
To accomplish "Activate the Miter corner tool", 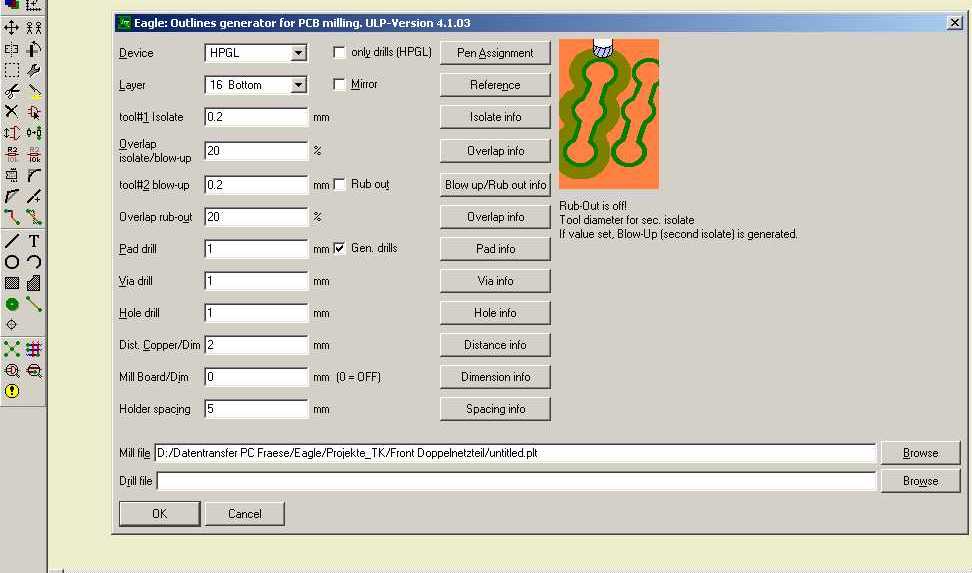I will 34,175.
